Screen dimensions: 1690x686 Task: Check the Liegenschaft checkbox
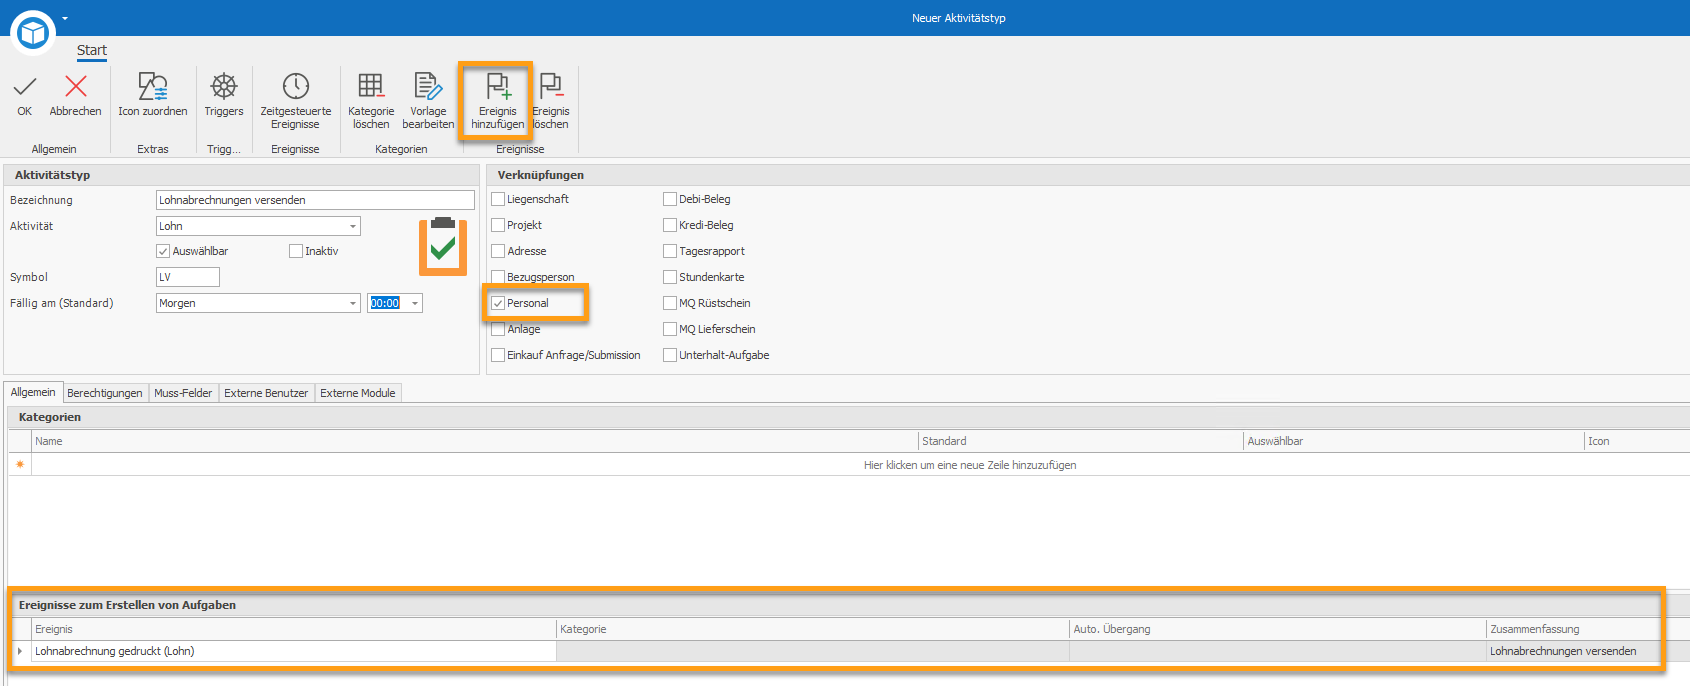(498, 199)
